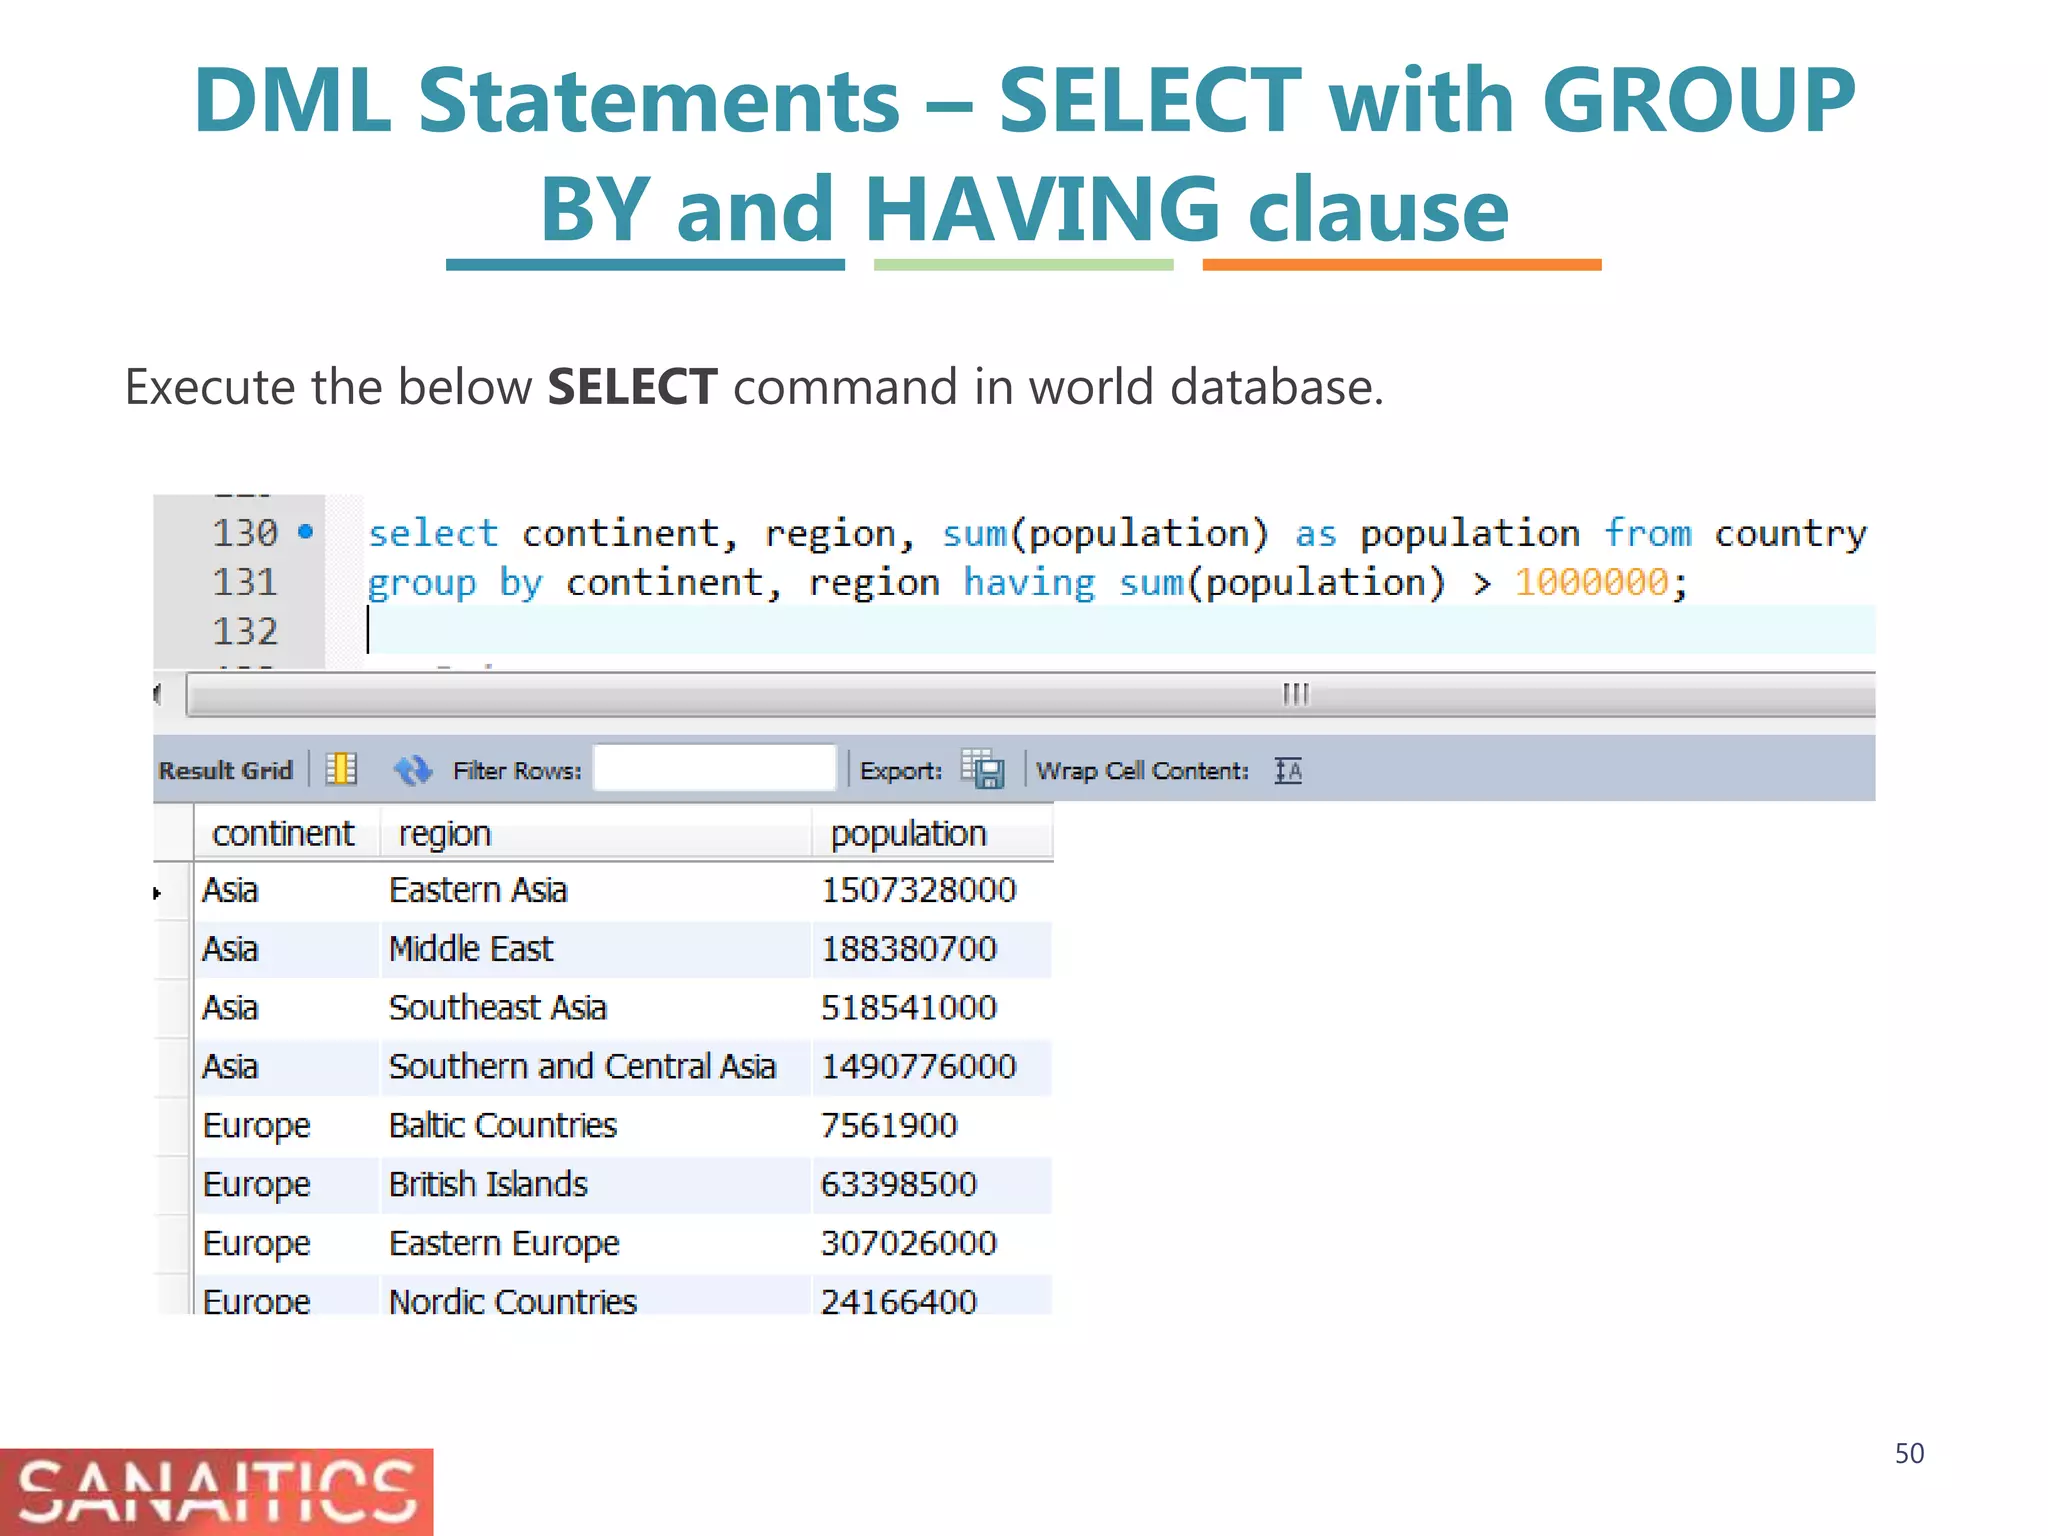Click the Result Grid label
Image resolution: width=2048 pixels, height=1536 pixels.
(x=225, y=770)
